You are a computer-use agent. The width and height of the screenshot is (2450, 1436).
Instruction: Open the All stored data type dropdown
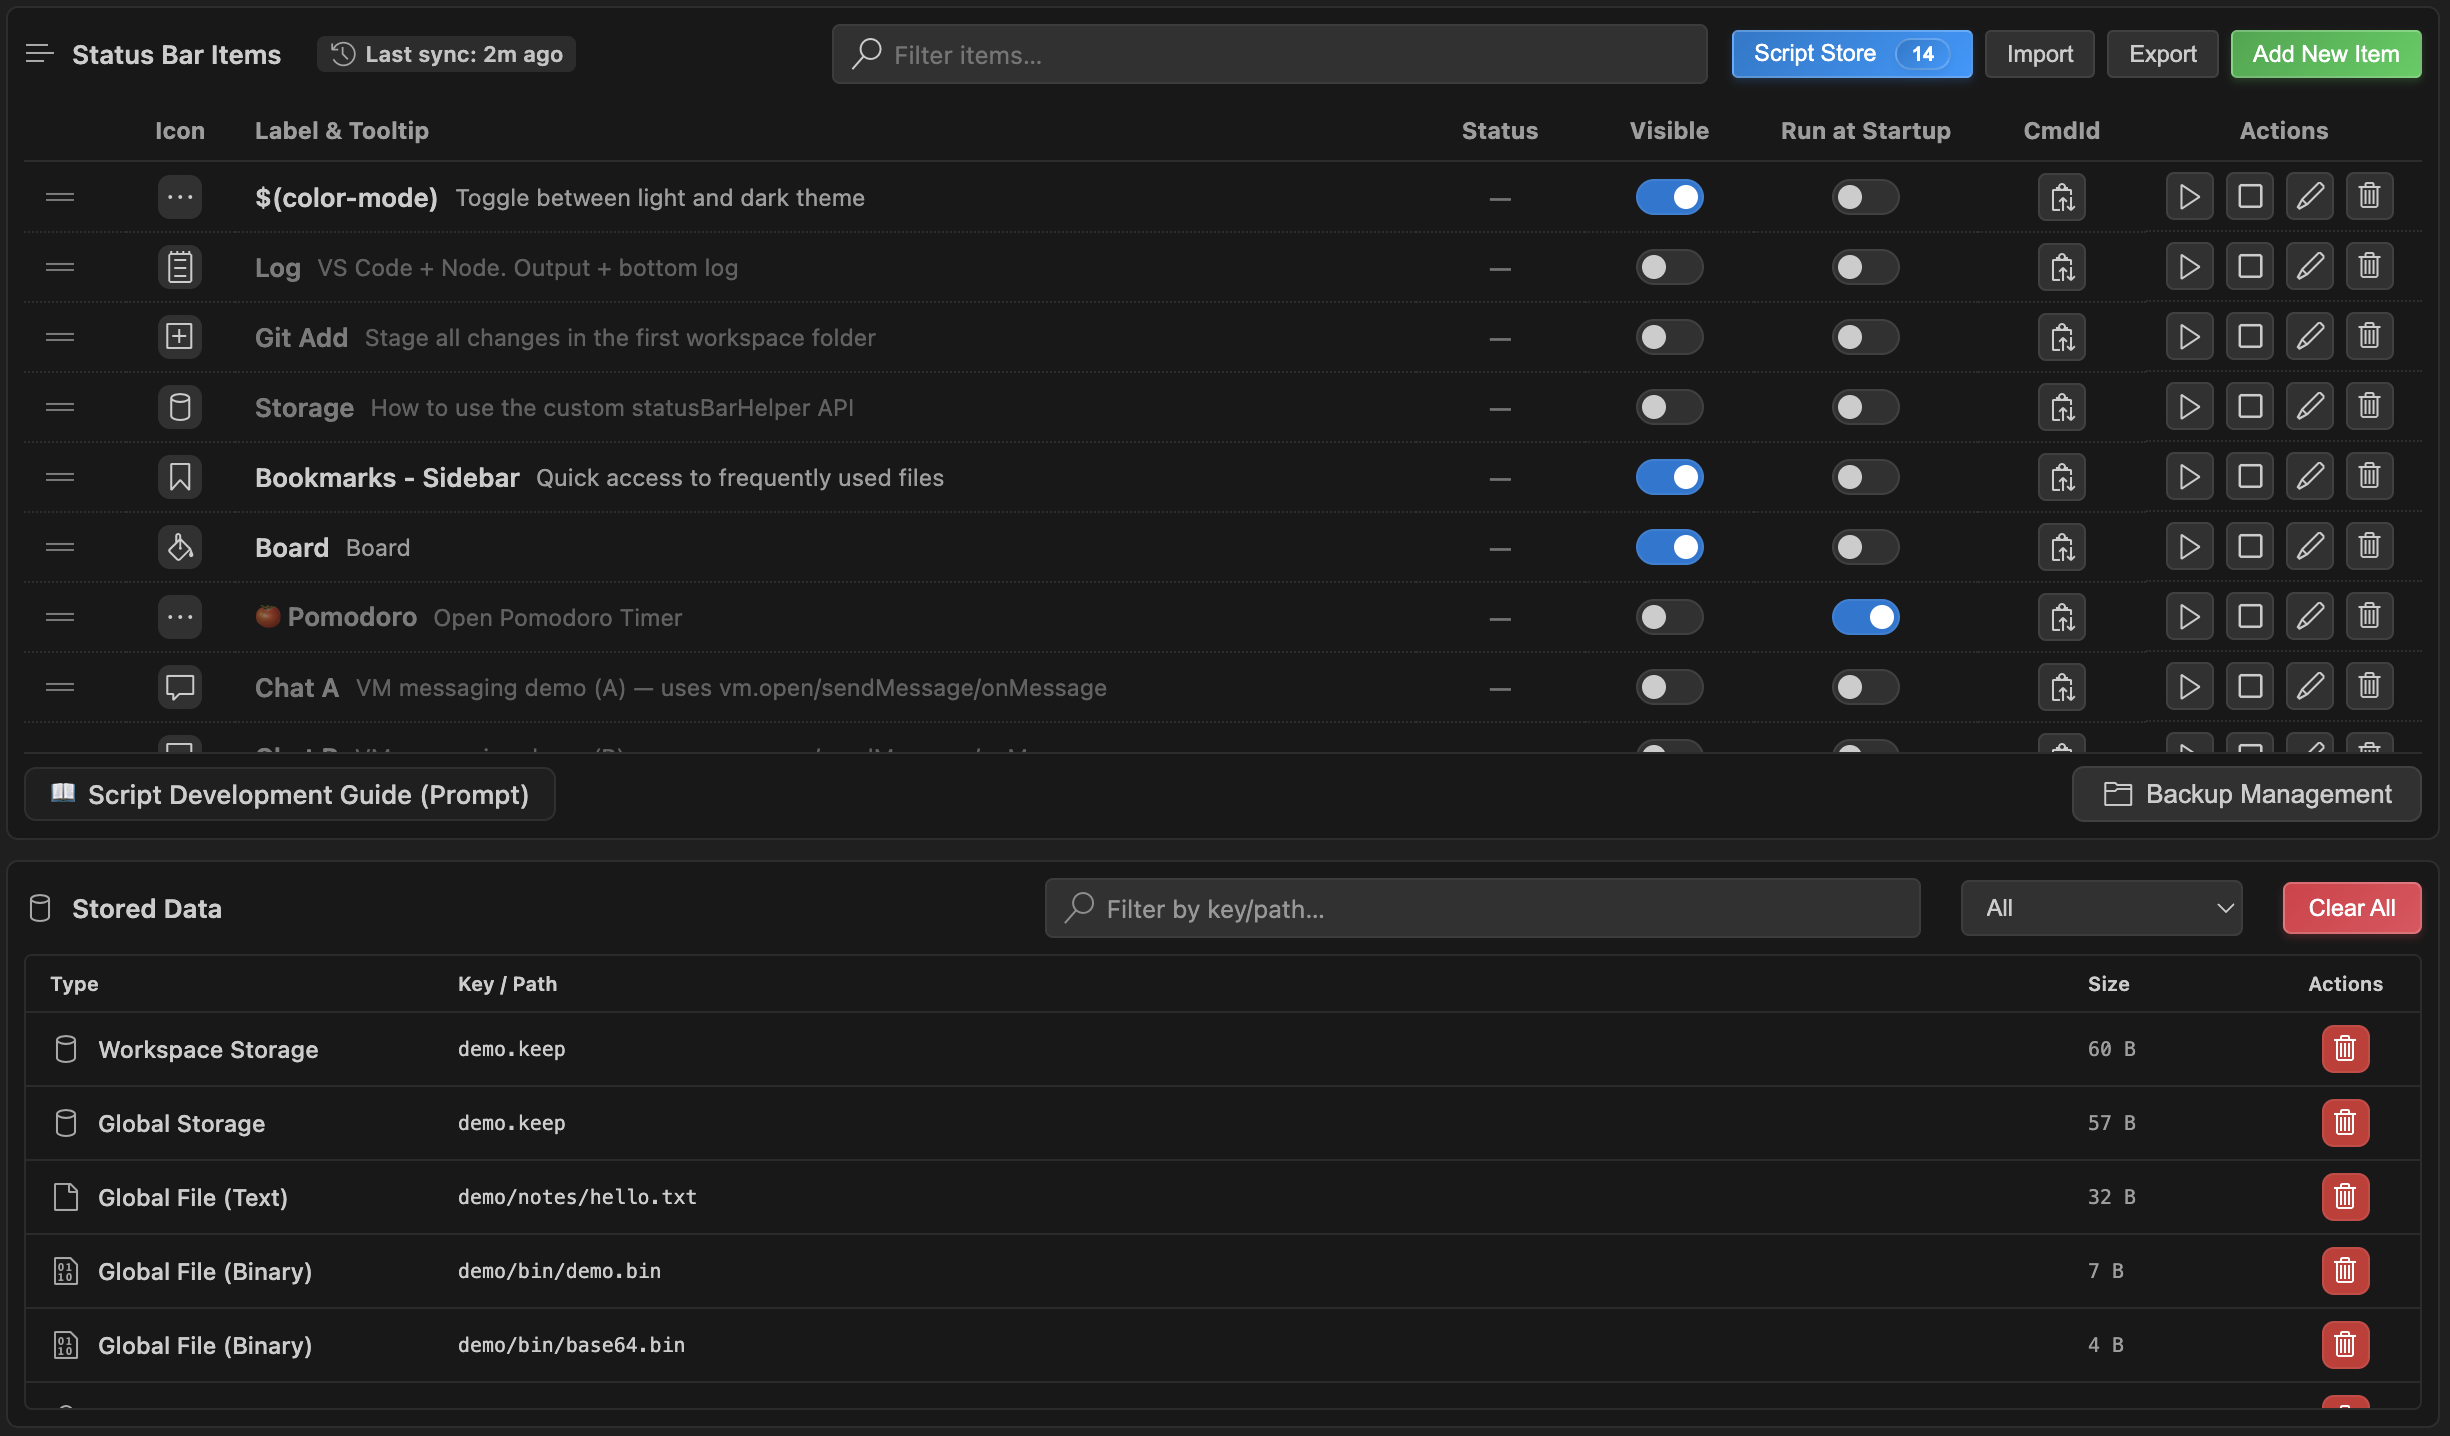click(2101, 908)
